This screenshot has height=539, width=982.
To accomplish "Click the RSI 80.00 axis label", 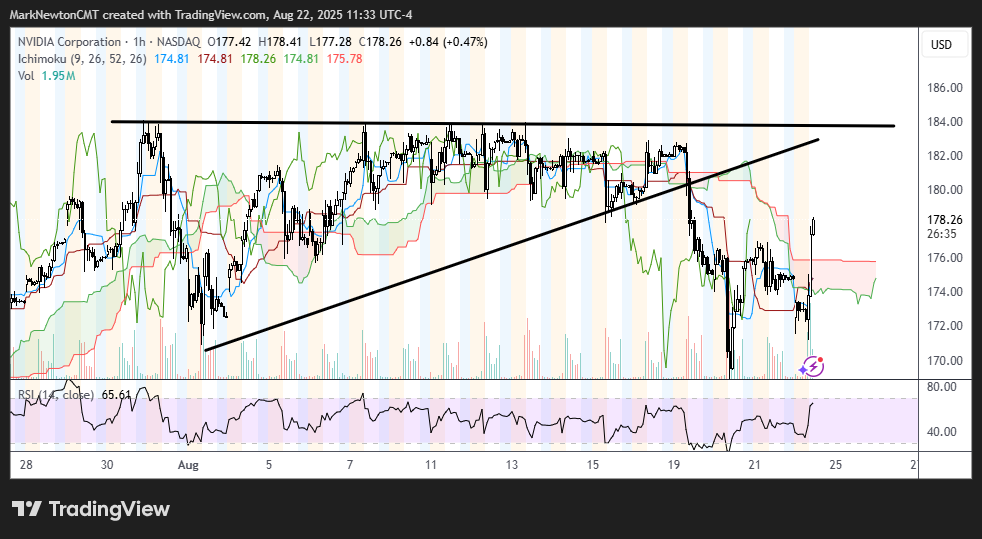I will (943, 387).
